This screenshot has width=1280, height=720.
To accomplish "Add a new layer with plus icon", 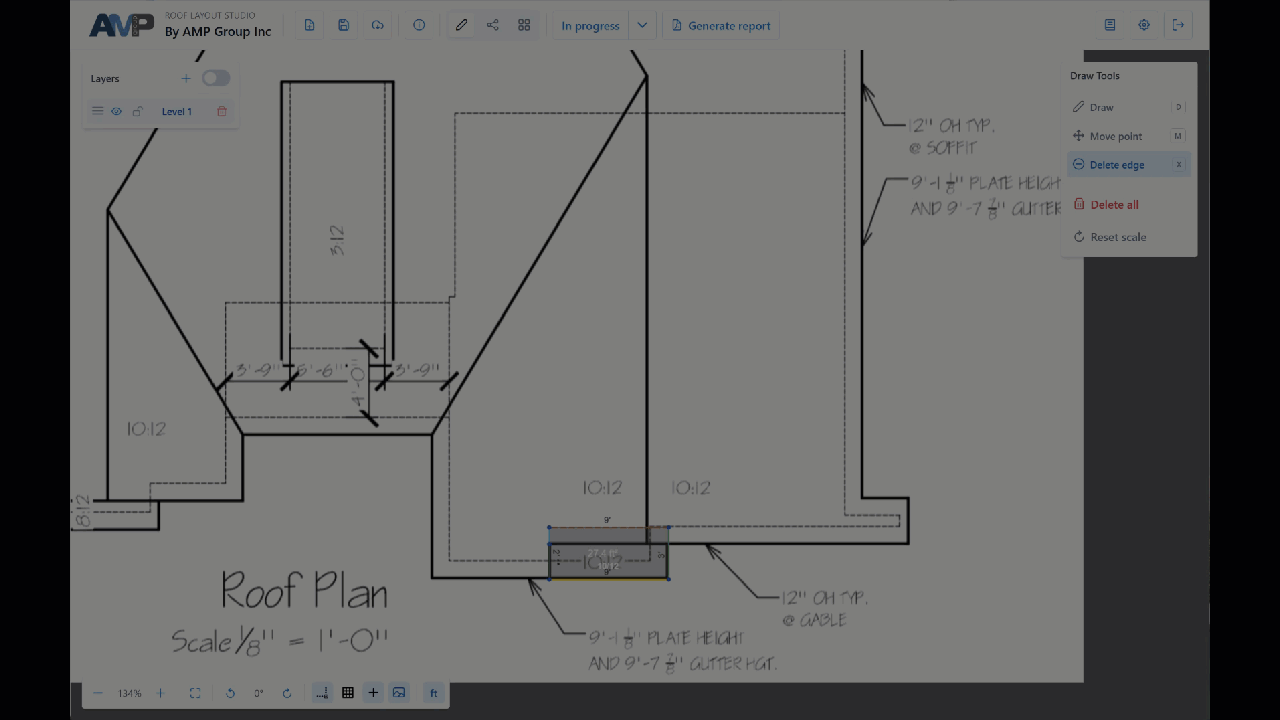I will 185,78.
